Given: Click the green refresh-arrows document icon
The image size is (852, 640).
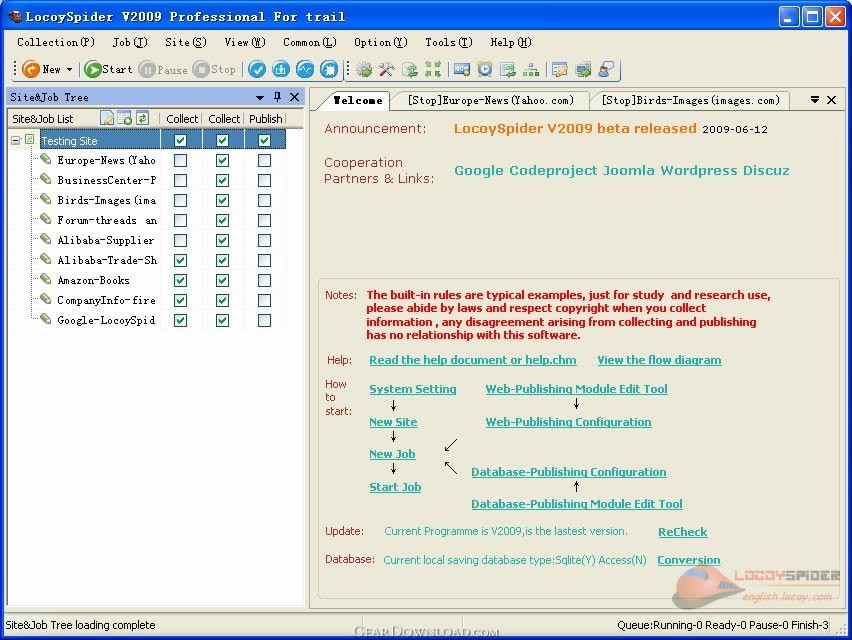Looking at the screenshot, I should coord(410,70).
